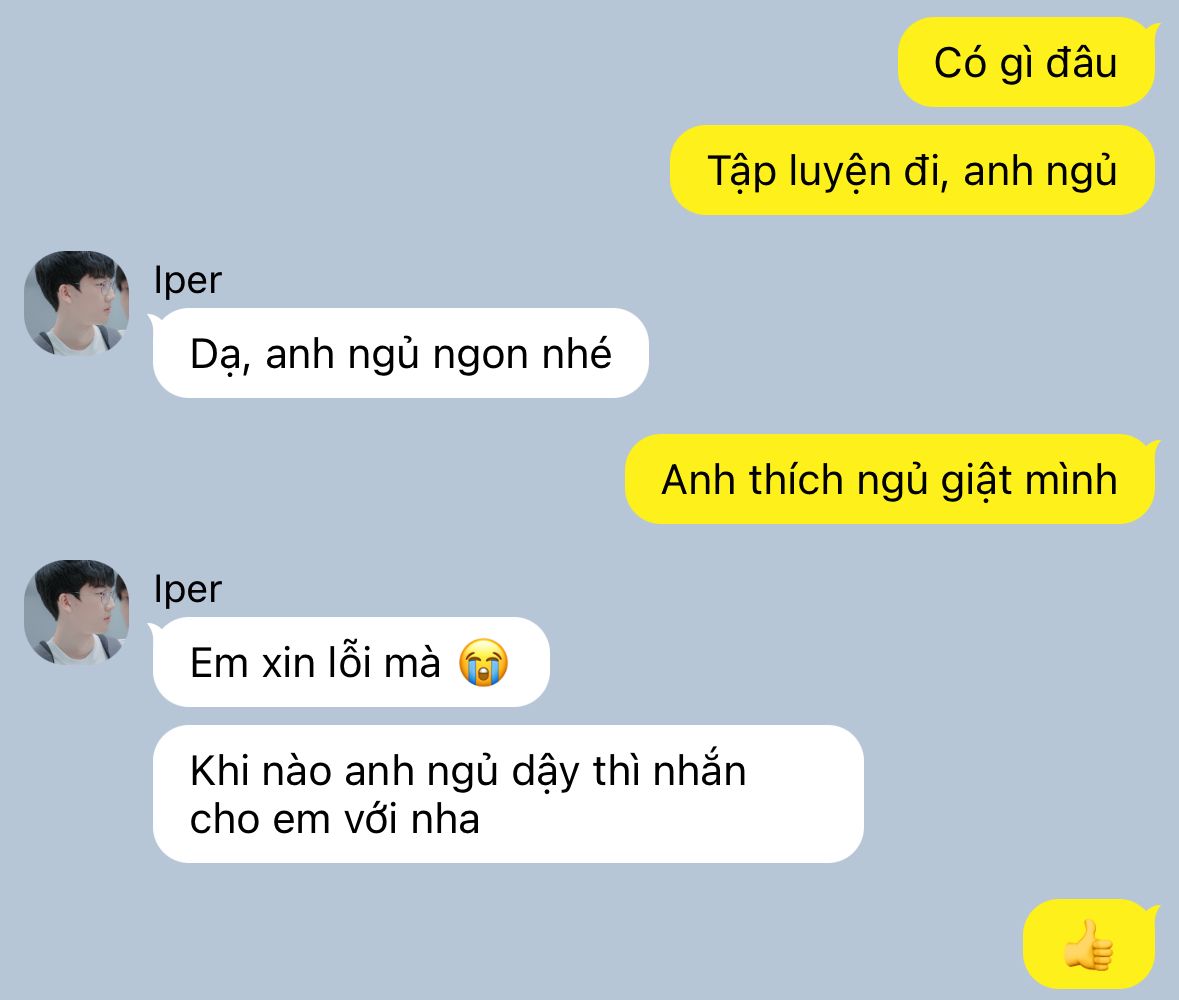Select the "Dạ, anh ngủ ngon nhé" reply bubble
1179x1000 pixels.
coord(401,353)
